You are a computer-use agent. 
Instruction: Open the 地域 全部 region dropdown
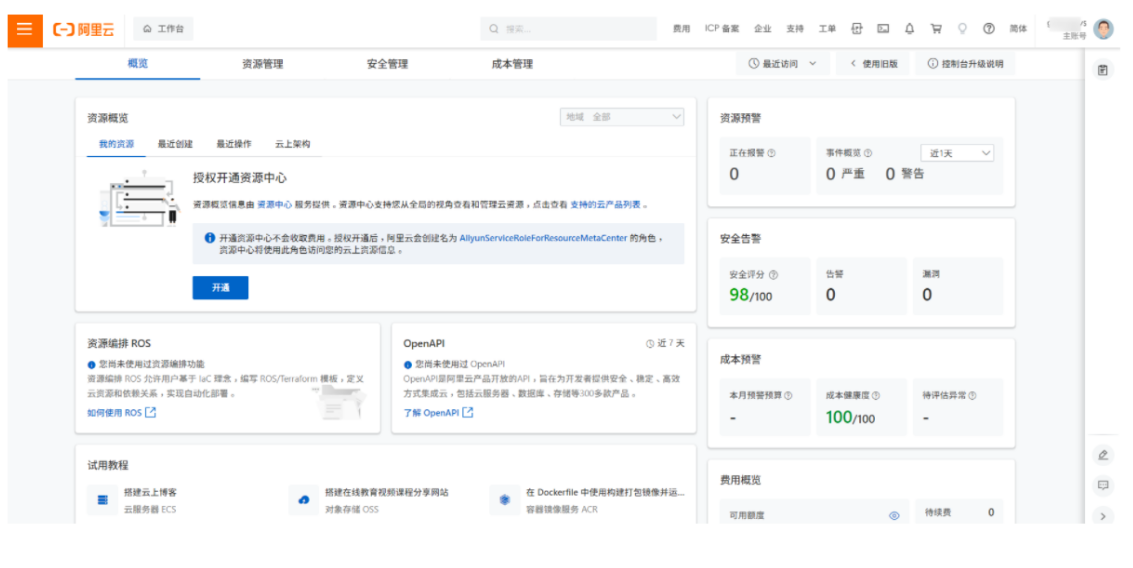622,116
